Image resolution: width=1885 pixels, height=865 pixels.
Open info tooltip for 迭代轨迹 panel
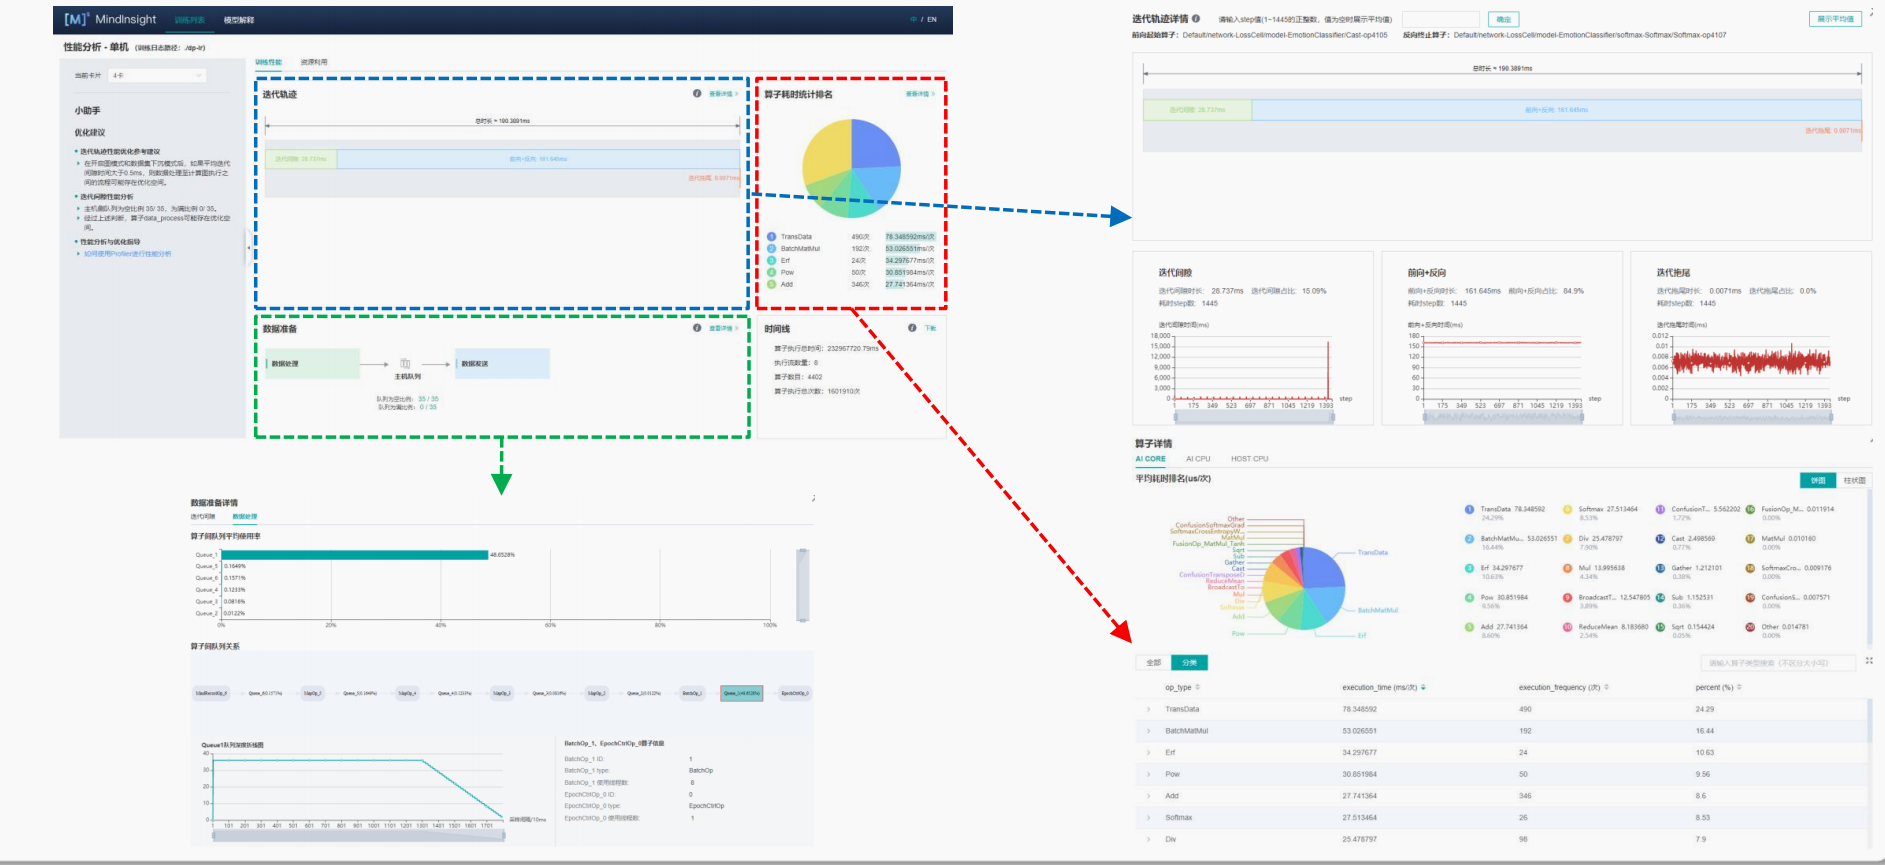click(697, 94)
